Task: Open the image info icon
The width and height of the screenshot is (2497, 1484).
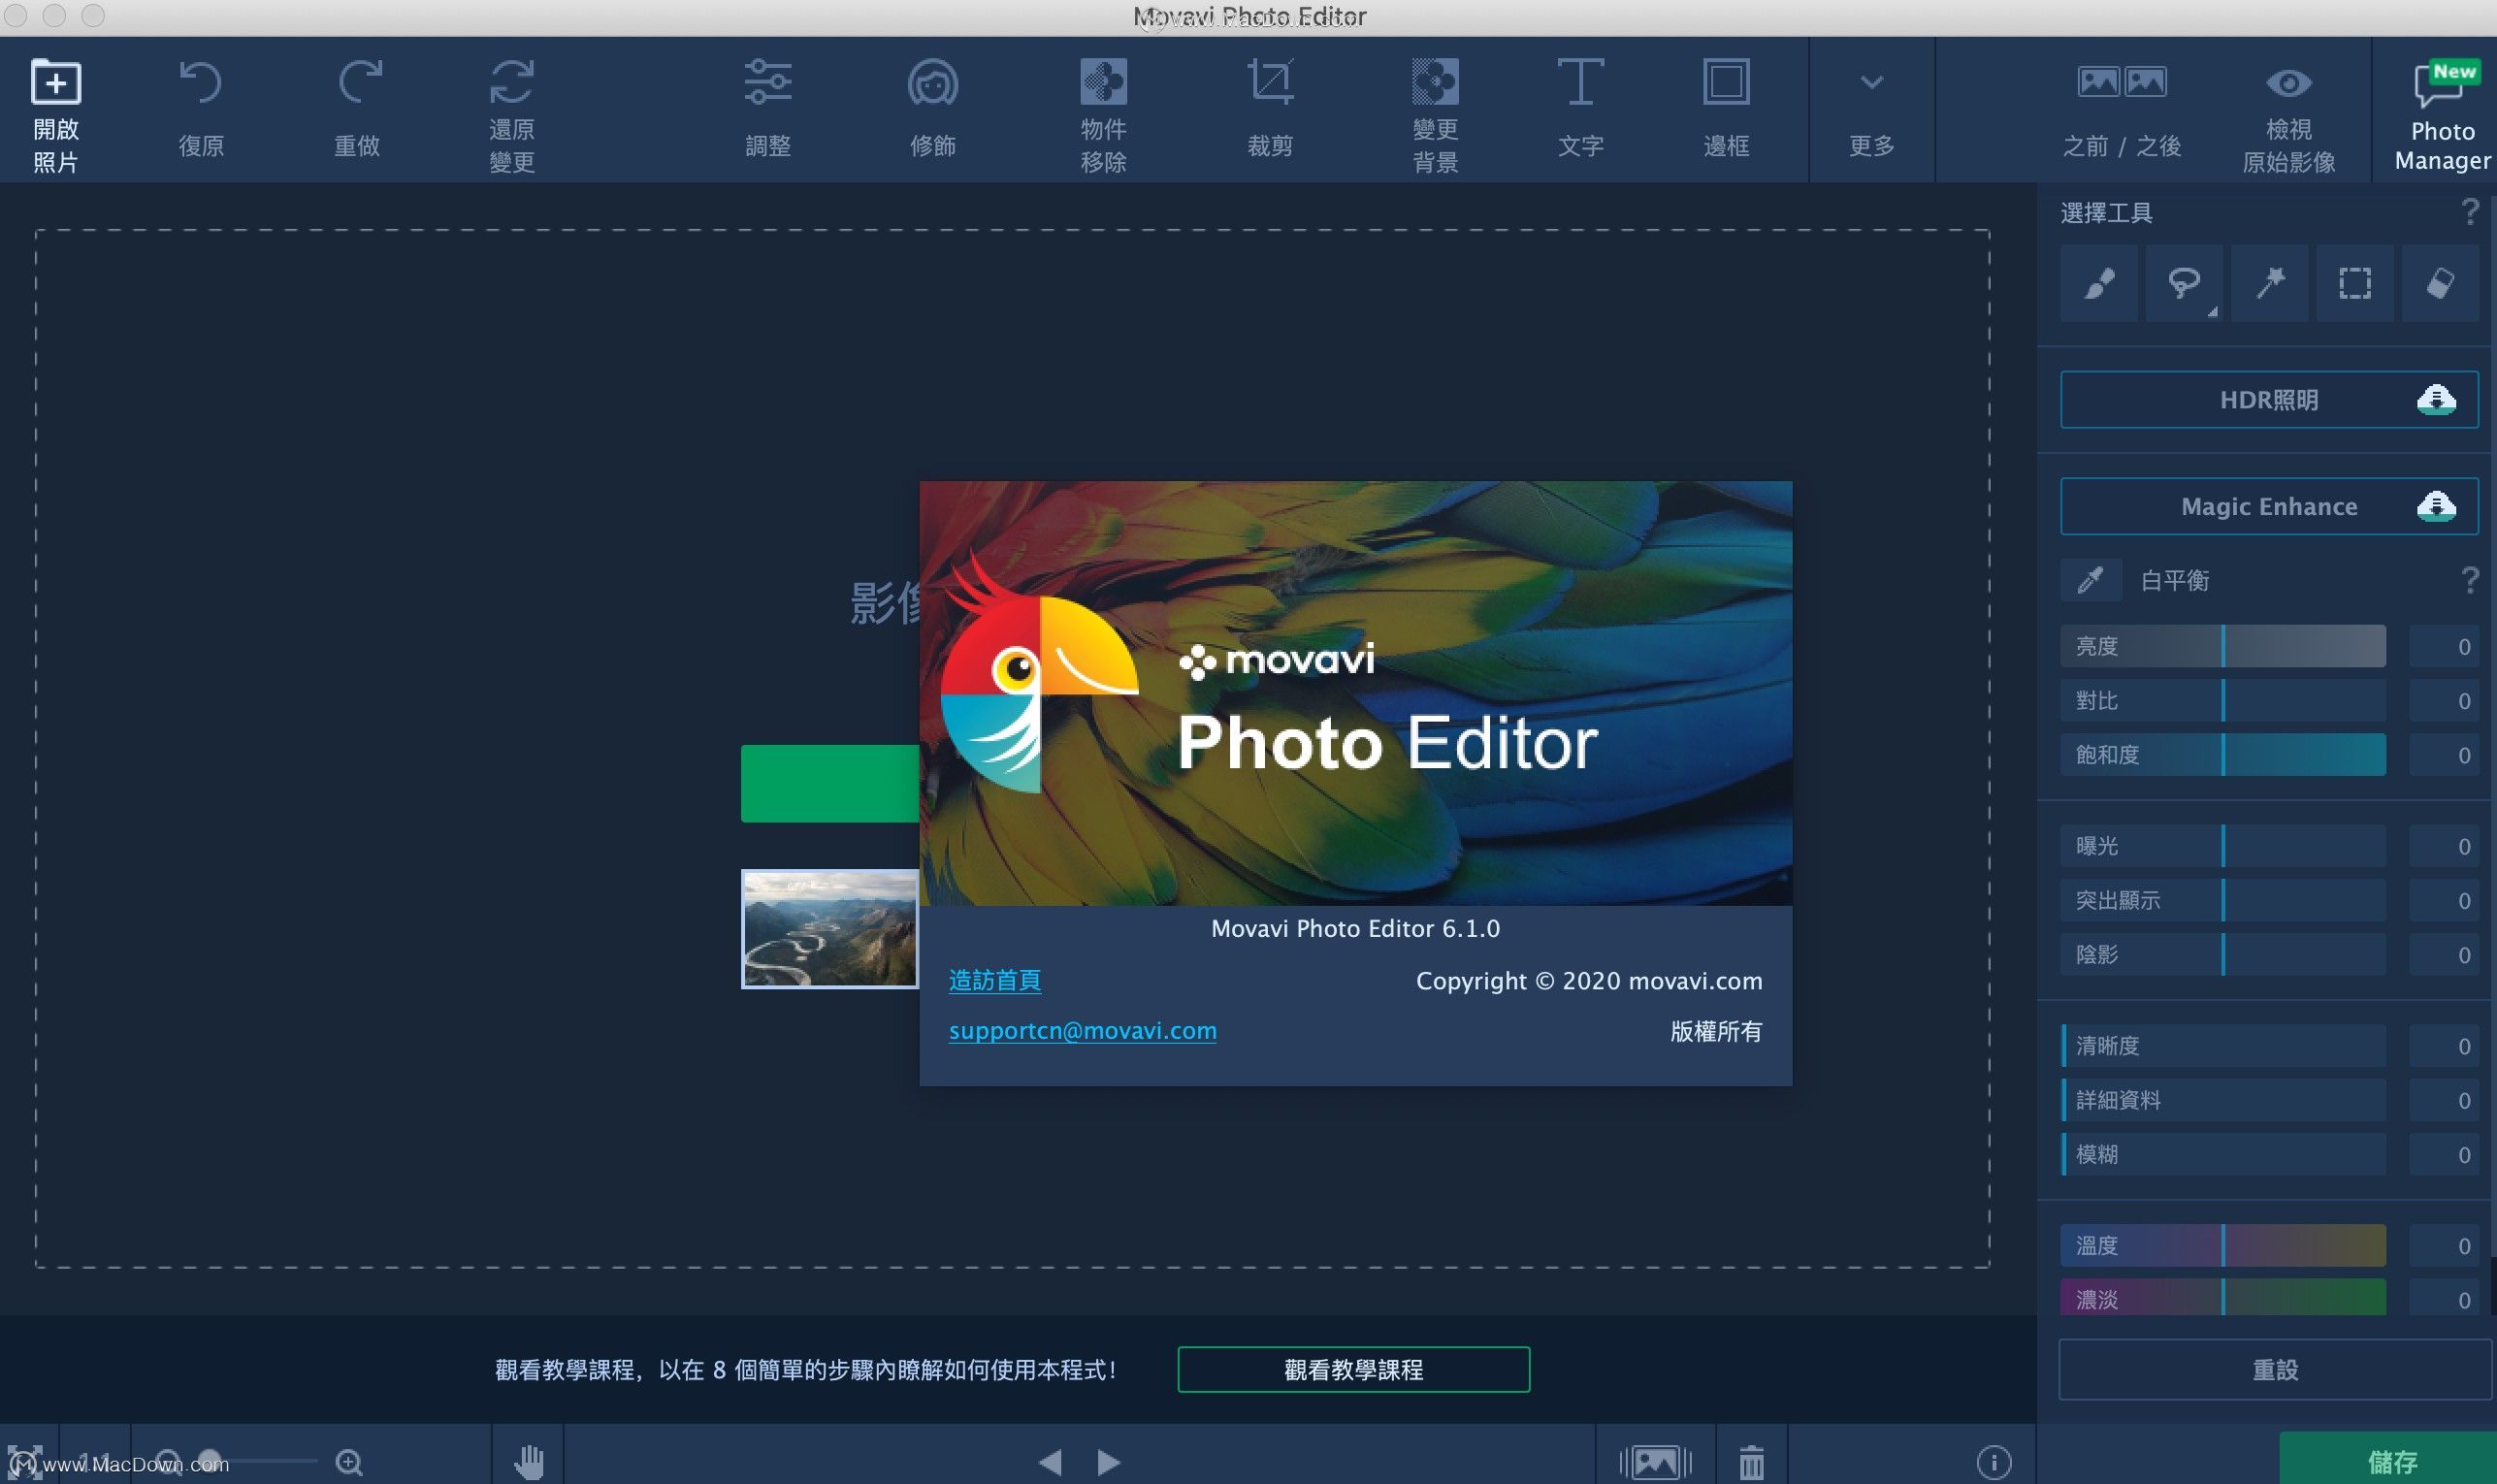Action: [1994, 1462]
